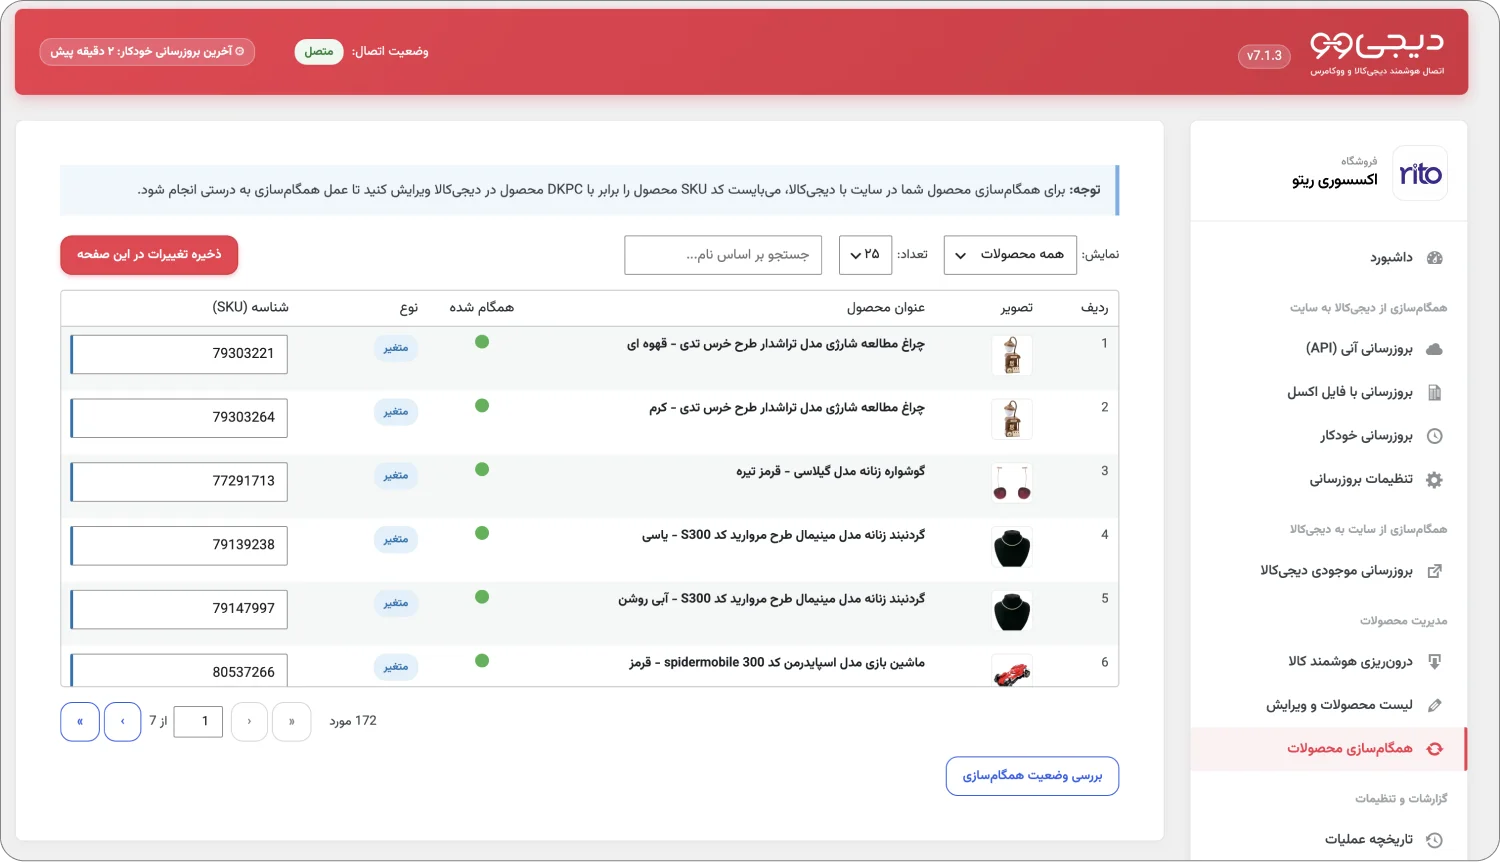Click the page number input box

tap(198, 721)
